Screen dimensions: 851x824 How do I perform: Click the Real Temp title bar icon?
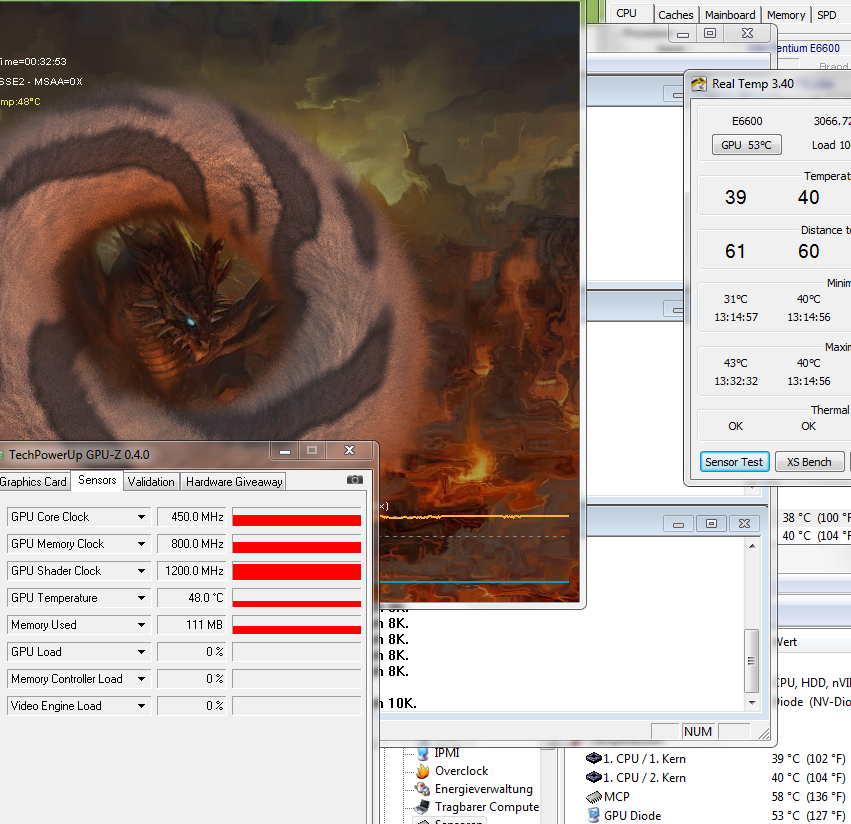(x=698, y=84)
